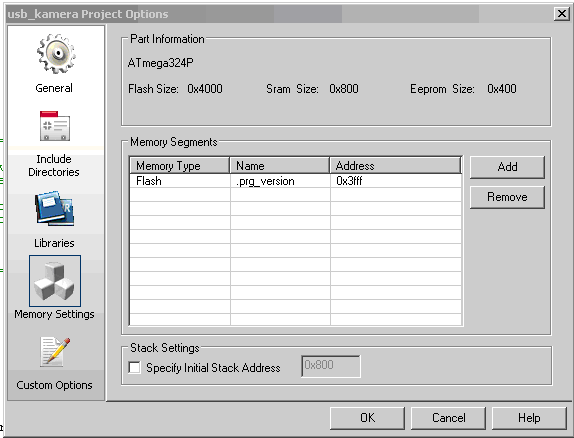
Task: Open the General gear icon
Action: click(x=56, y=54)
